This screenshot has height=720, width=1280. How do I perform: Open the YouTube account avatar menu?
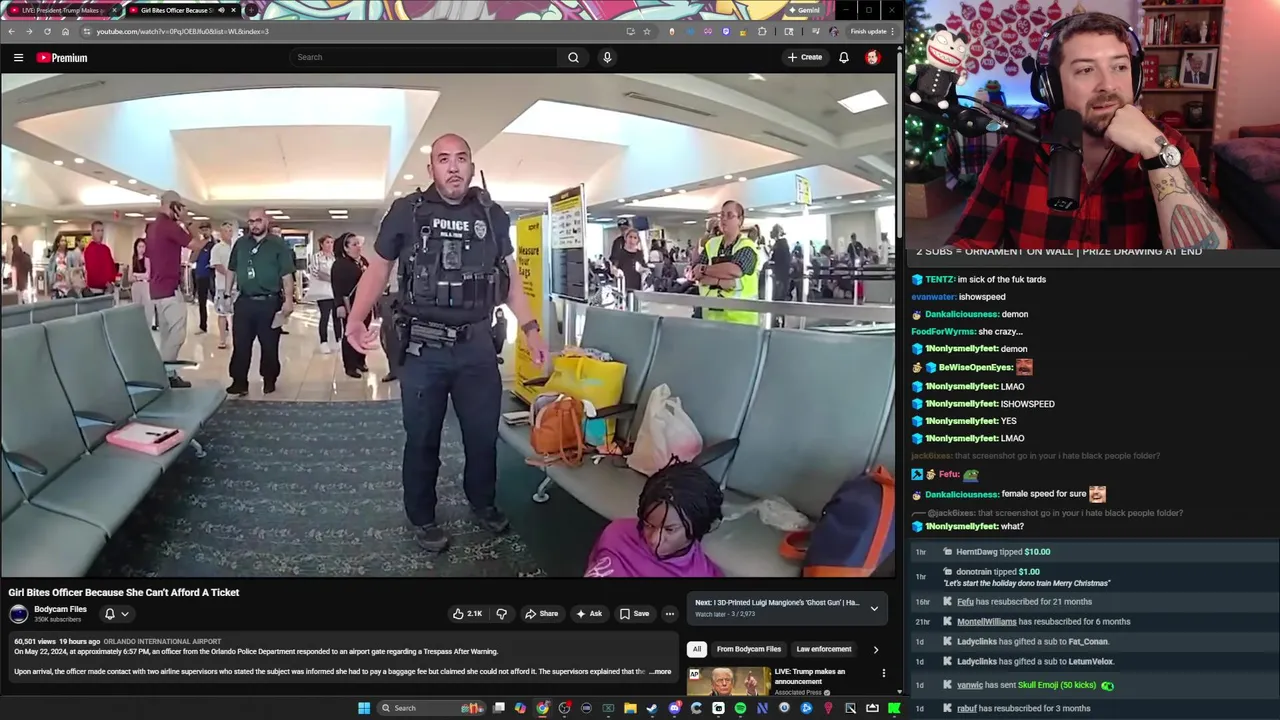point(872,57)
